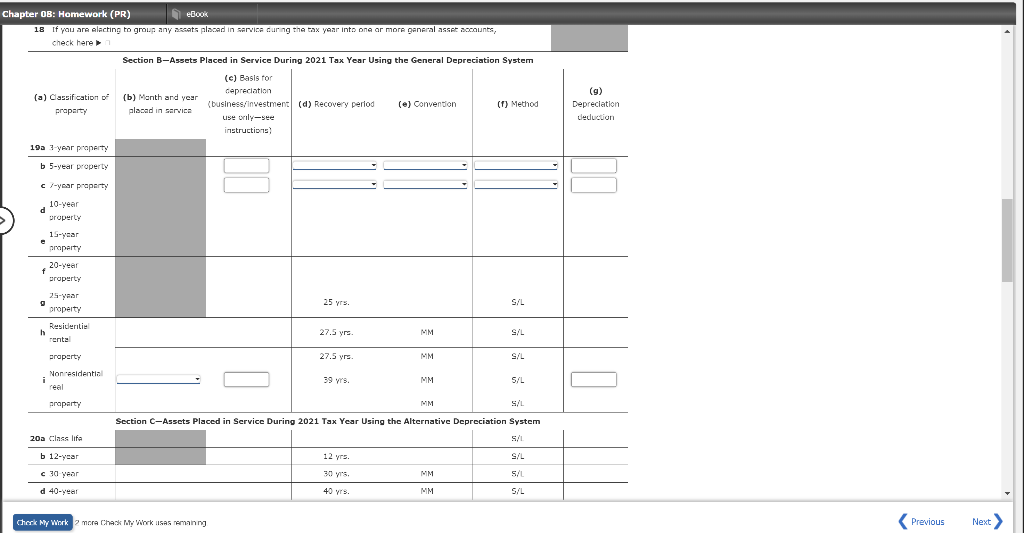Click the '(f) Method' column header
1024x533 pixels.
(518, 104)
